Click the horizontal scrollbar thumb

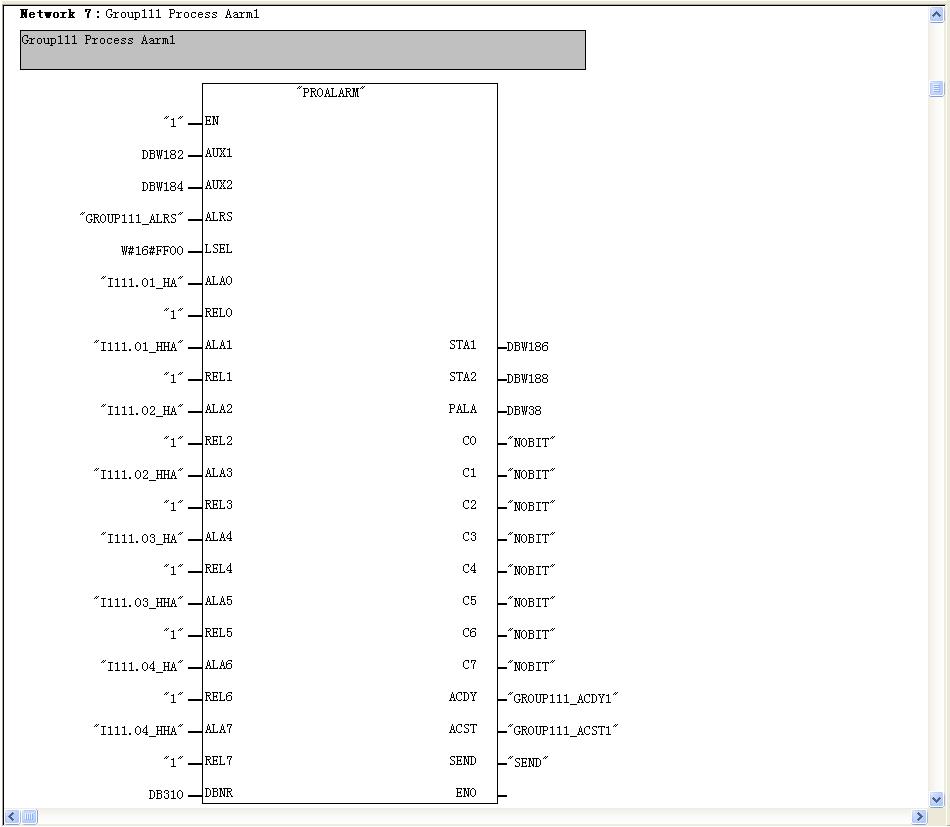(29, 817)
